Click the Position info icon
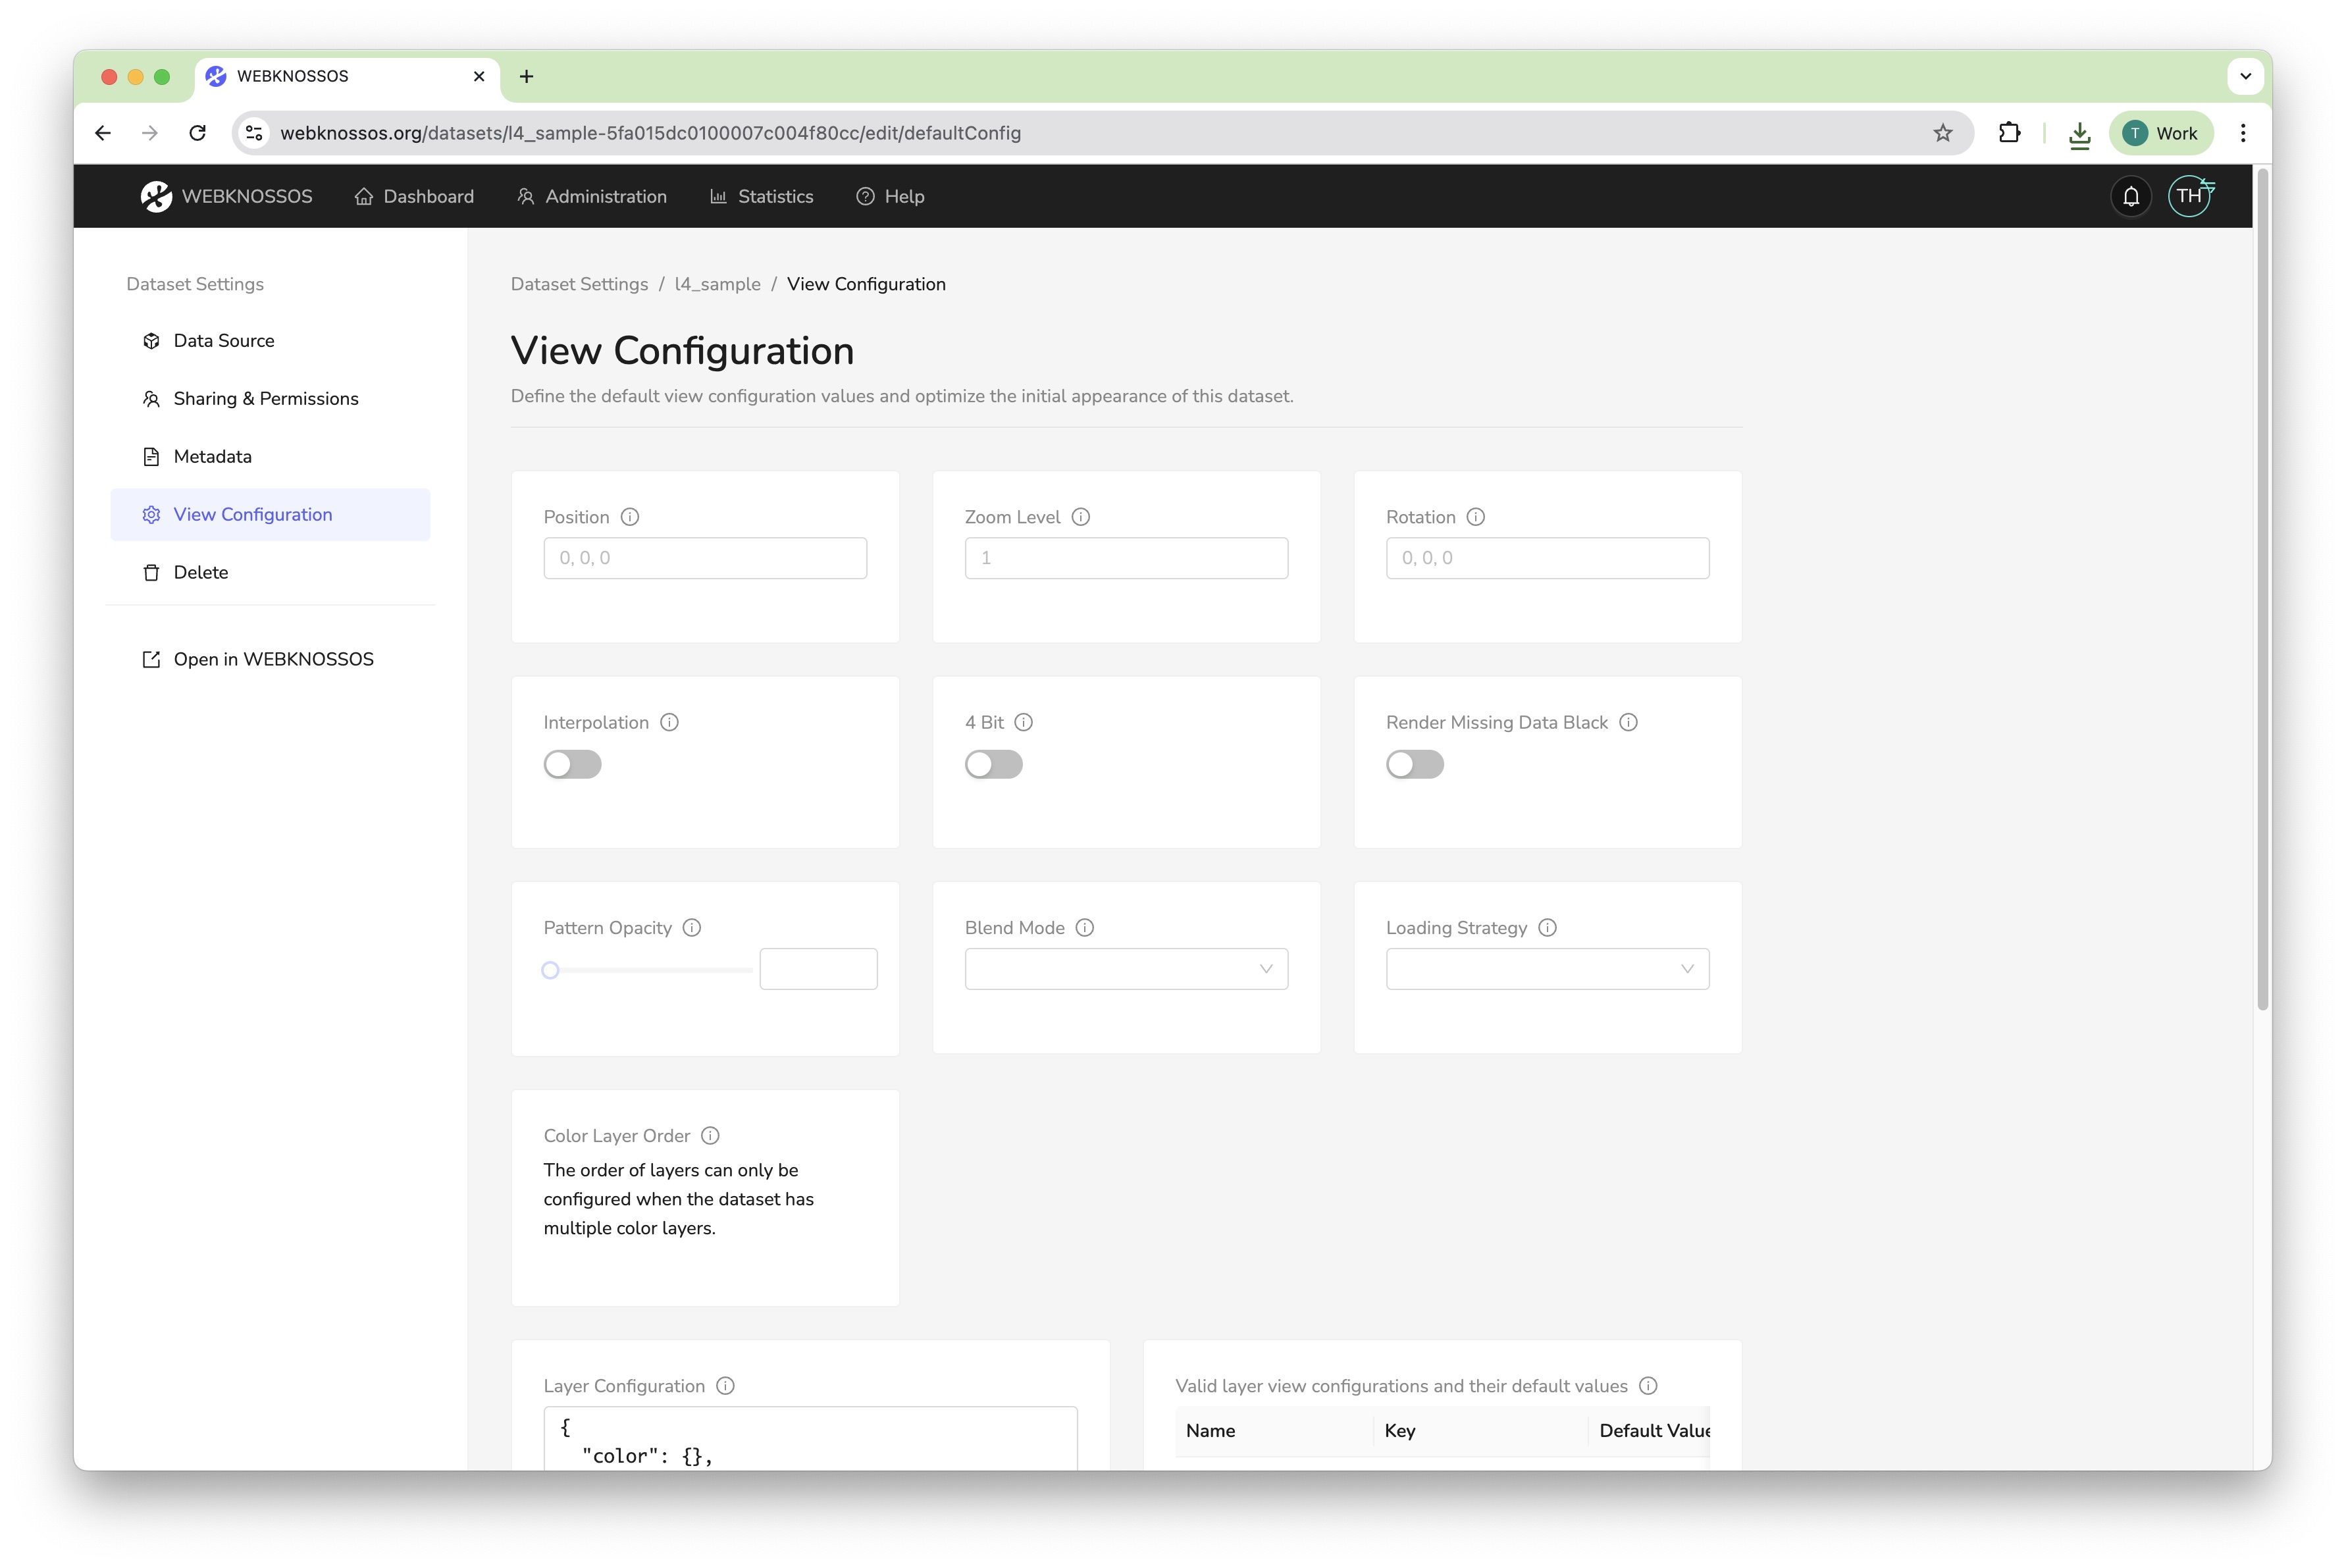 click(x=629, y=517)
